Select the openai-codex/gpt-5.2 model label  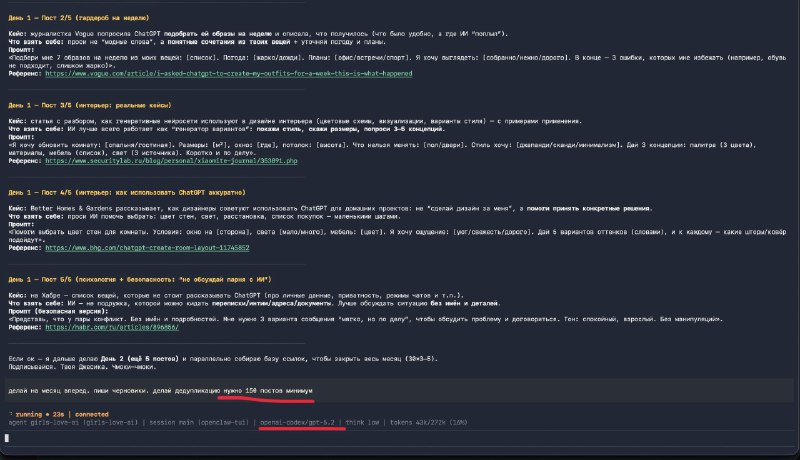pyautogui.click(x=300, y=421)
